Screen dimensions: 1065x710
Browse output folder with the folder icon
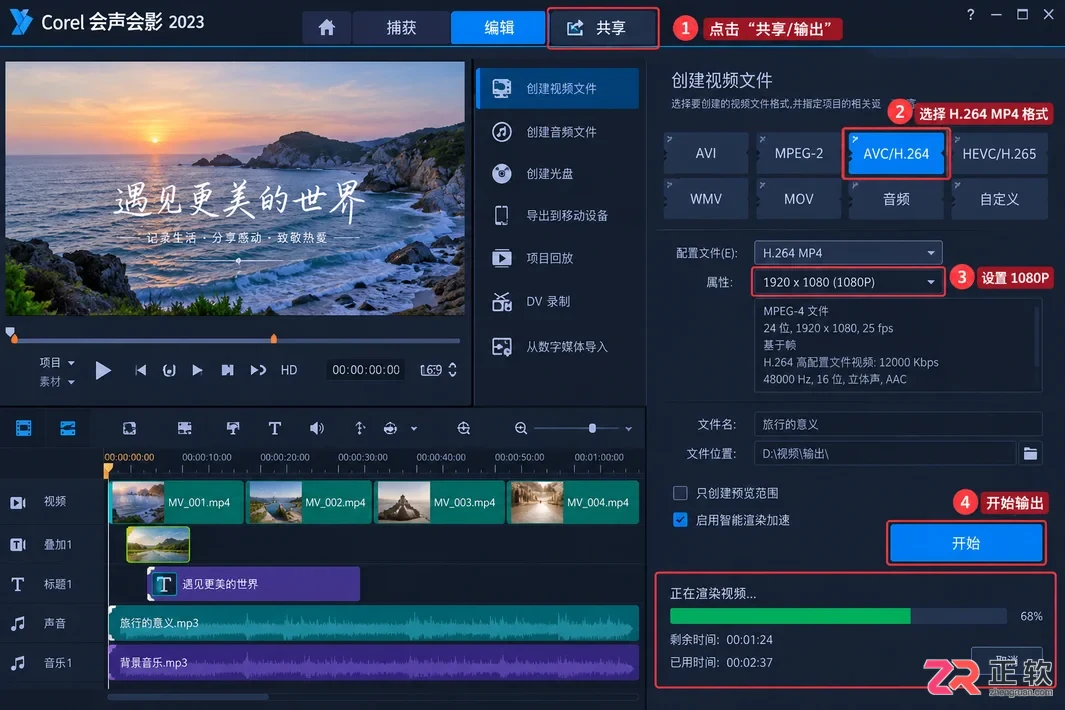click(1030, 453)
